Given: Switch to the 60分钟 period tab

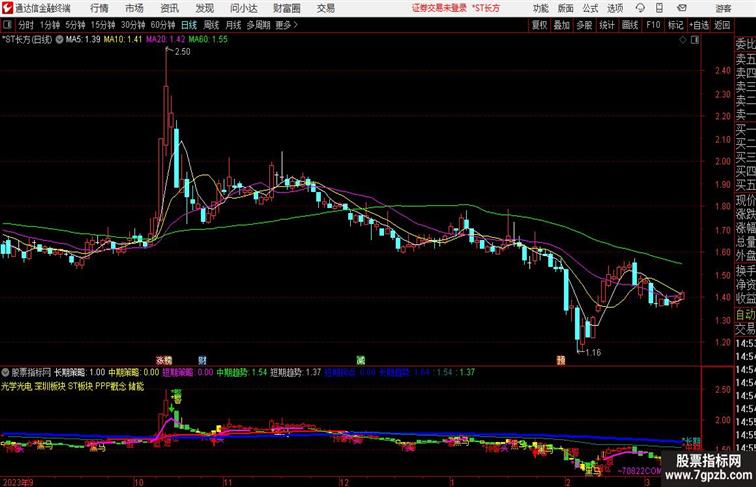Looking at the screenshot, I should pyautogui.click(x=163, y=25).
